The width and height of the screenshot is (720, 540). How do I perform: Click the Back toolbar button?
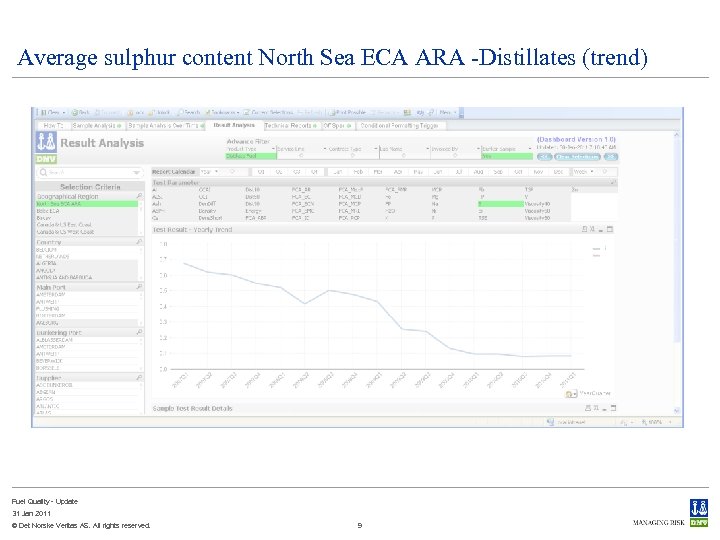tap(81, 112)
